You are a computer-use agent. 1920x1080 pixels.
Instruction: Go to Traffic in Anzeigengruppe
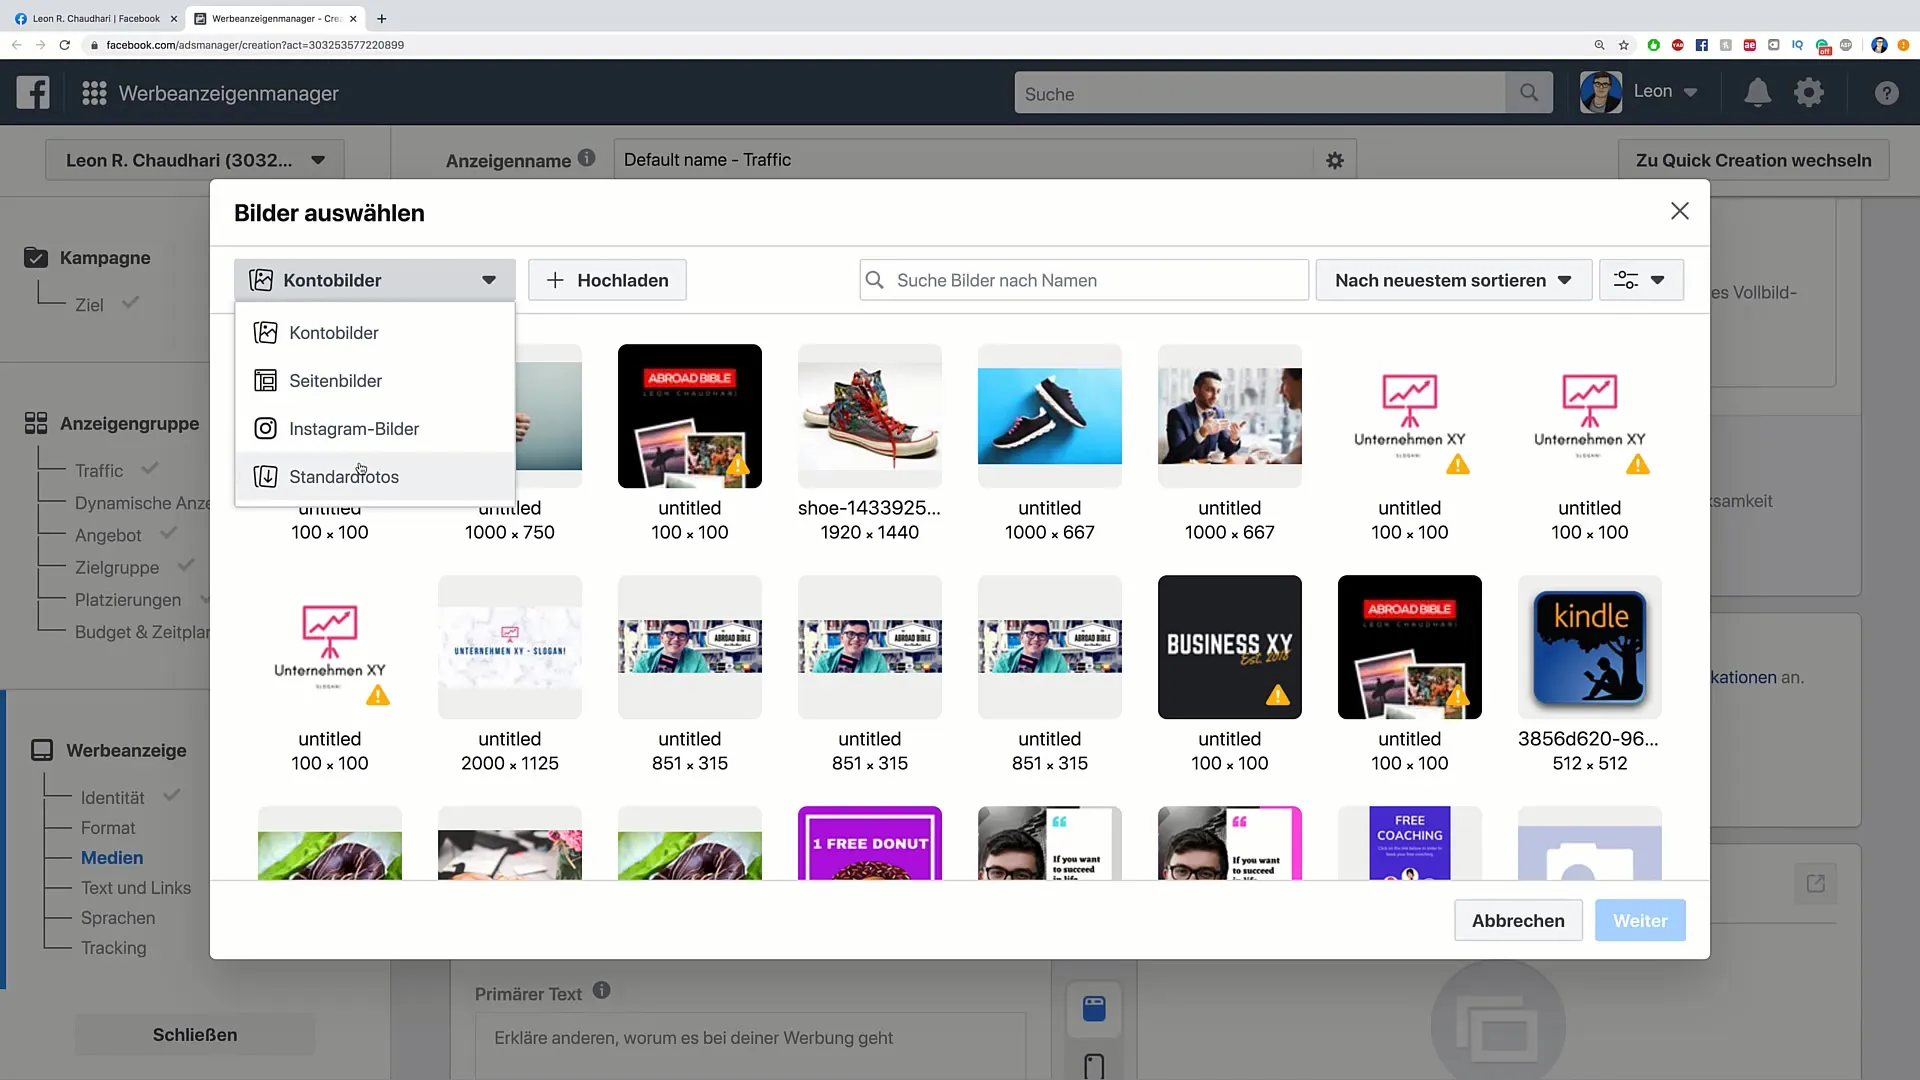tap(99, 471)
